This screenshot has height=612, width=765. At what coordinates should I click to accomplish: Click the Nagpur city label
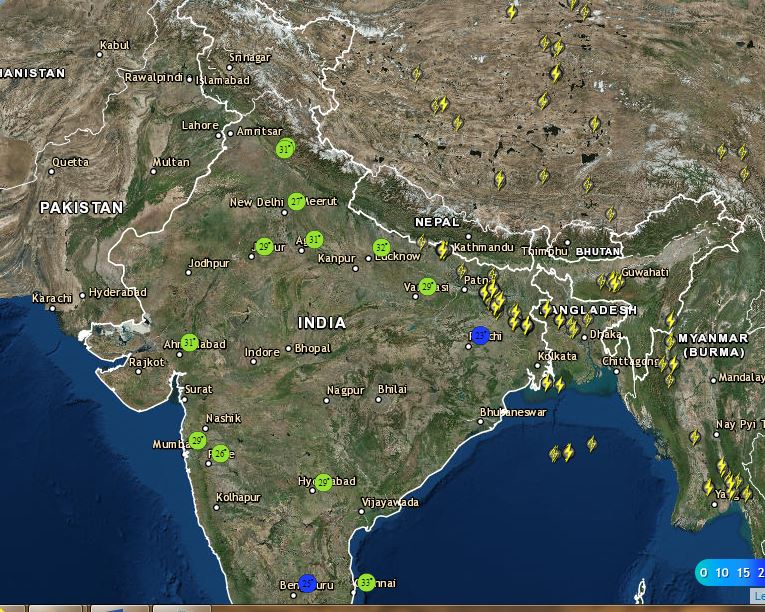click(346, 390)
